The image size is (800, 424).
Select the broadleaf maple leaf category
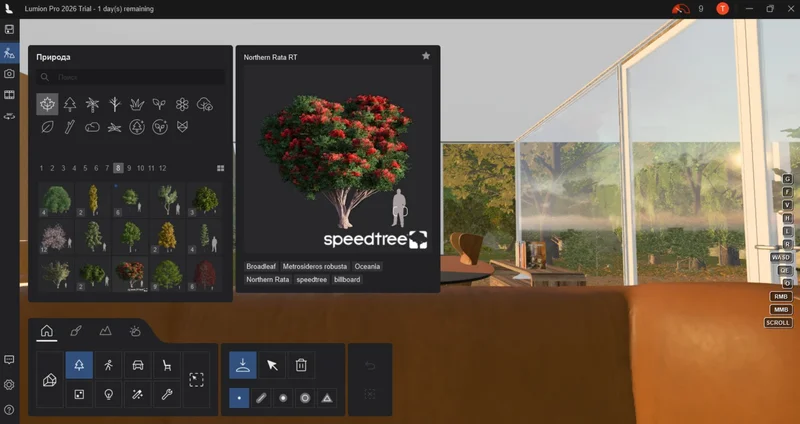47,105
